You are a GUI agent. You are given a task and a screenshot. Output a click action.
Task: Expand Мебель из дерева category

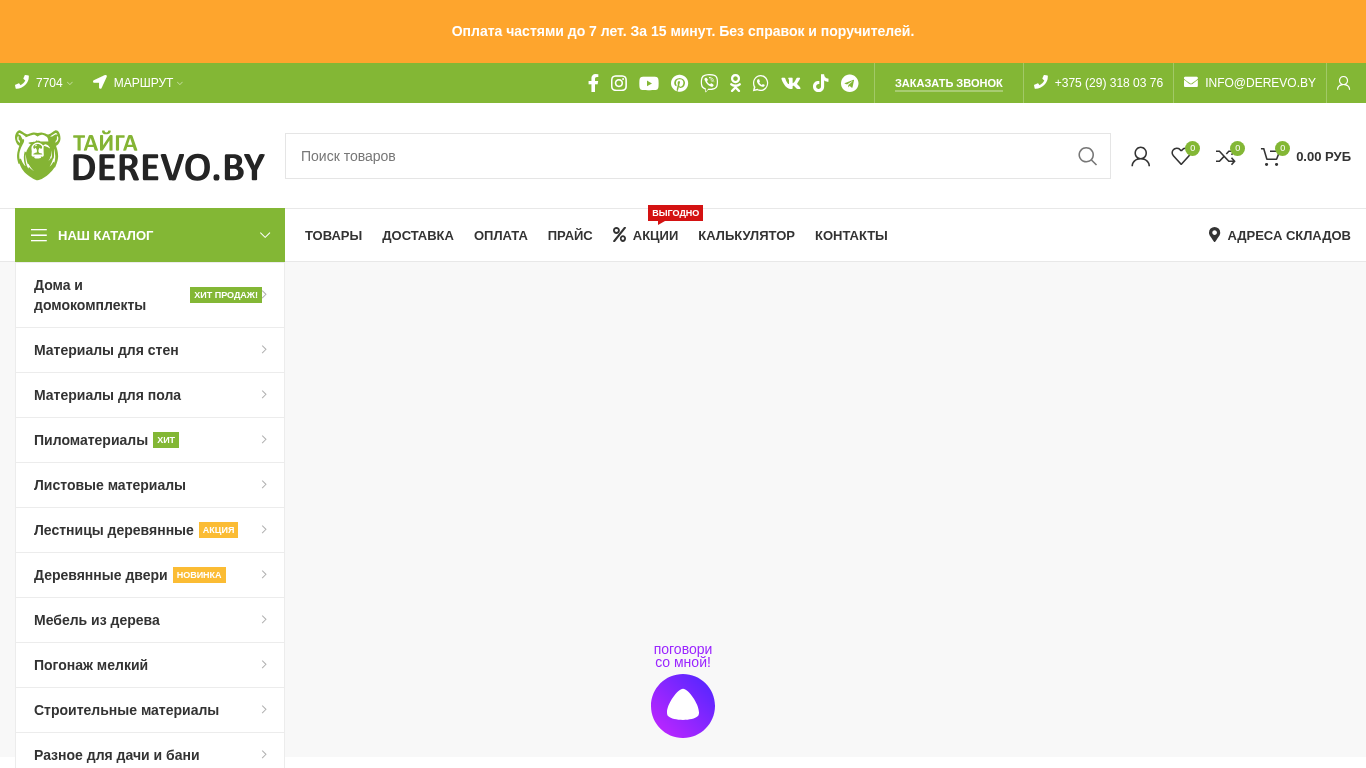point(150,620)
